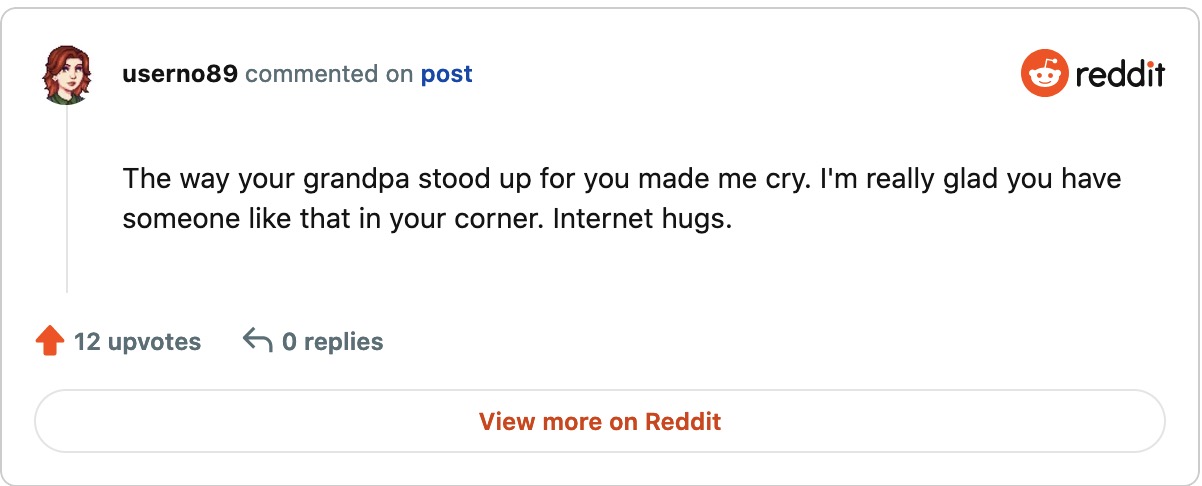Image resolution: width=1202 pixels, height=486 pixels.
Task: Click the reply arrow icon
Action: [258, 342]
